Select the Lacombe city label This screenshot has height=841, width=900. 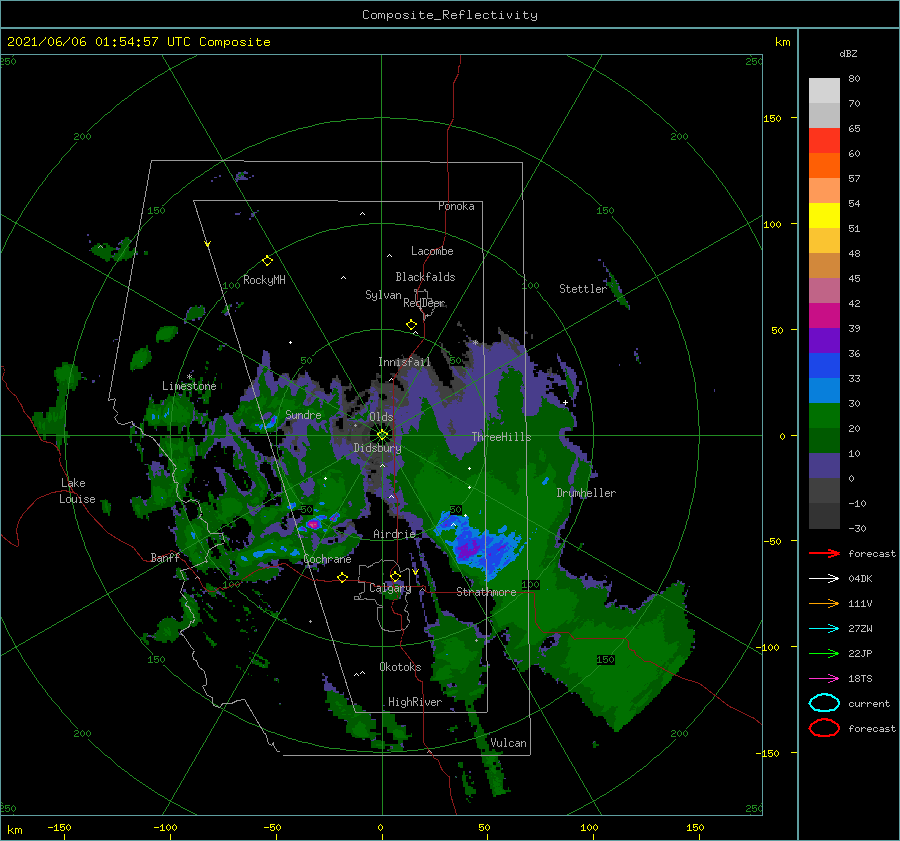[x=432, y=251]
